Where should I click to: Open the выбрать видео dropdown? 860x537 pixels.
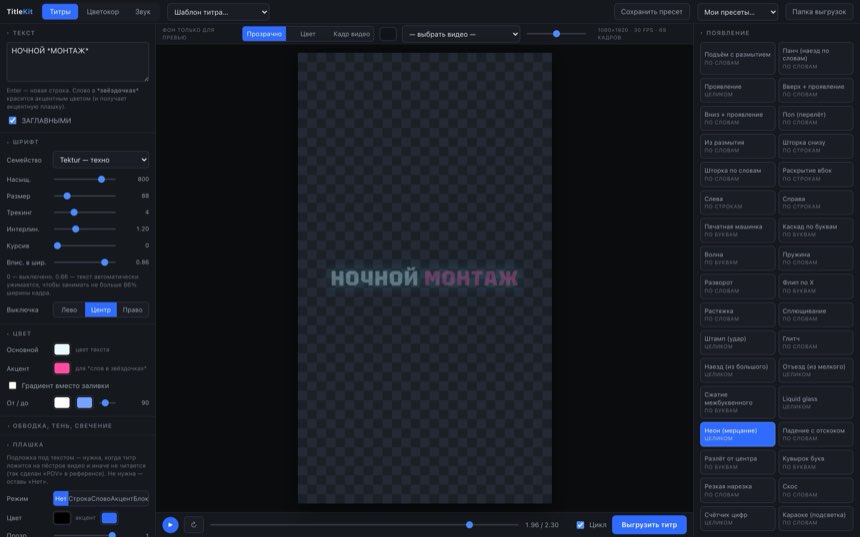[461, 34]
